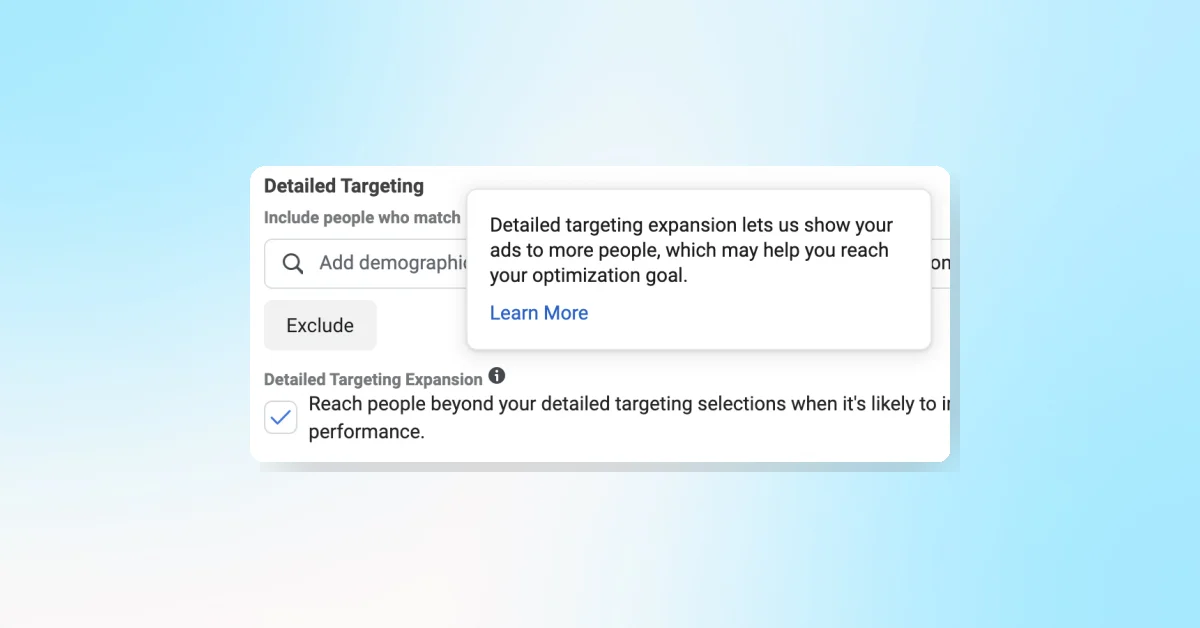
Task: Open the Learn More link
Action: (x=538, y=313)
